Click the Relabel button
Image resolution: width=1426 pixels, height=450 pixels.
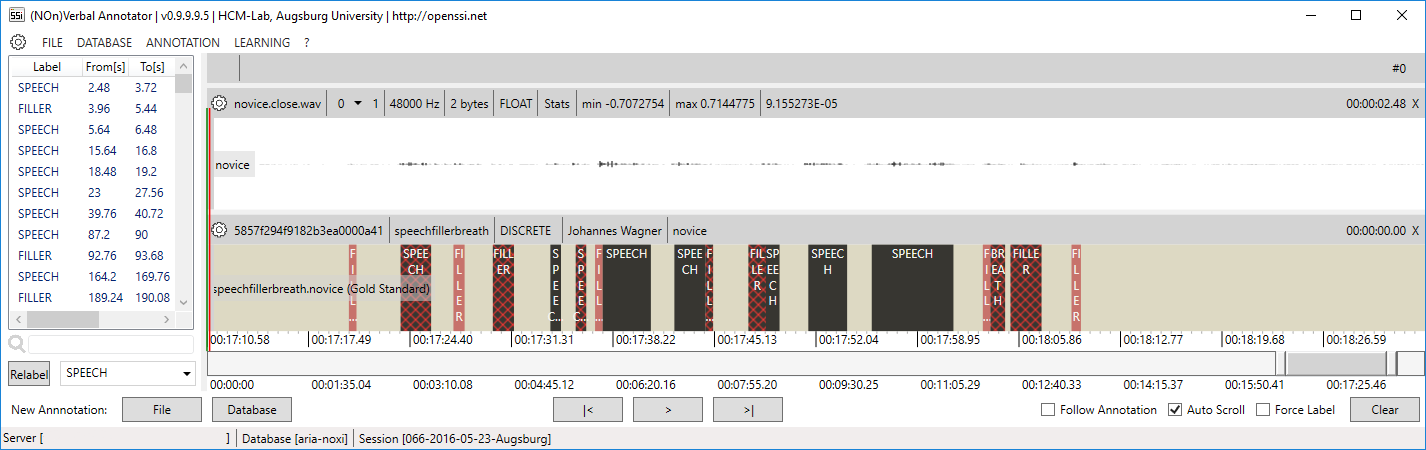(29, 374)
